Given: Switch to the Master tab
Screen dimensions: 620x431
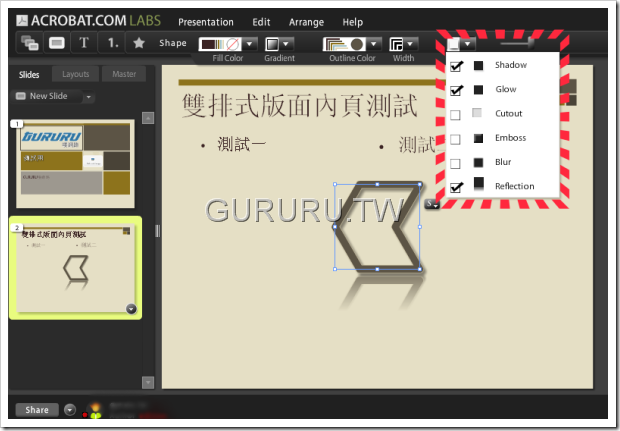Looking at the screenshot, I should click(124, 74).
